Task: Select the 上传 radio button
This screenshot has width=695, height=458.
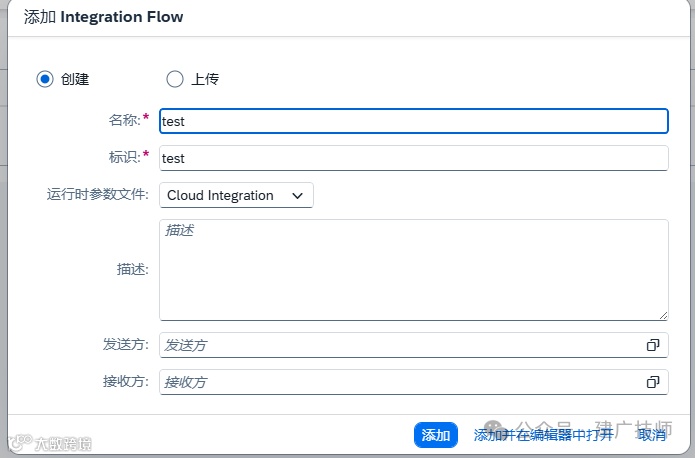Action: [175, 79]
